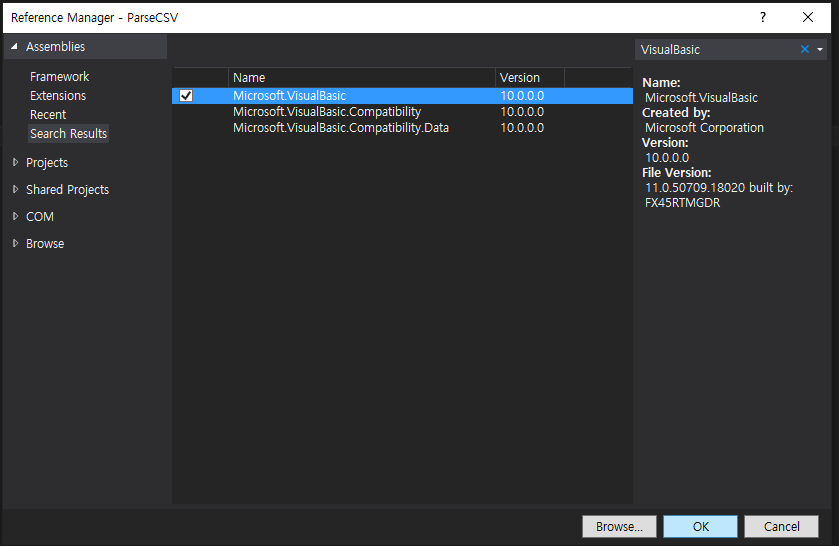Confirm with the OK button

coord(700,527)
